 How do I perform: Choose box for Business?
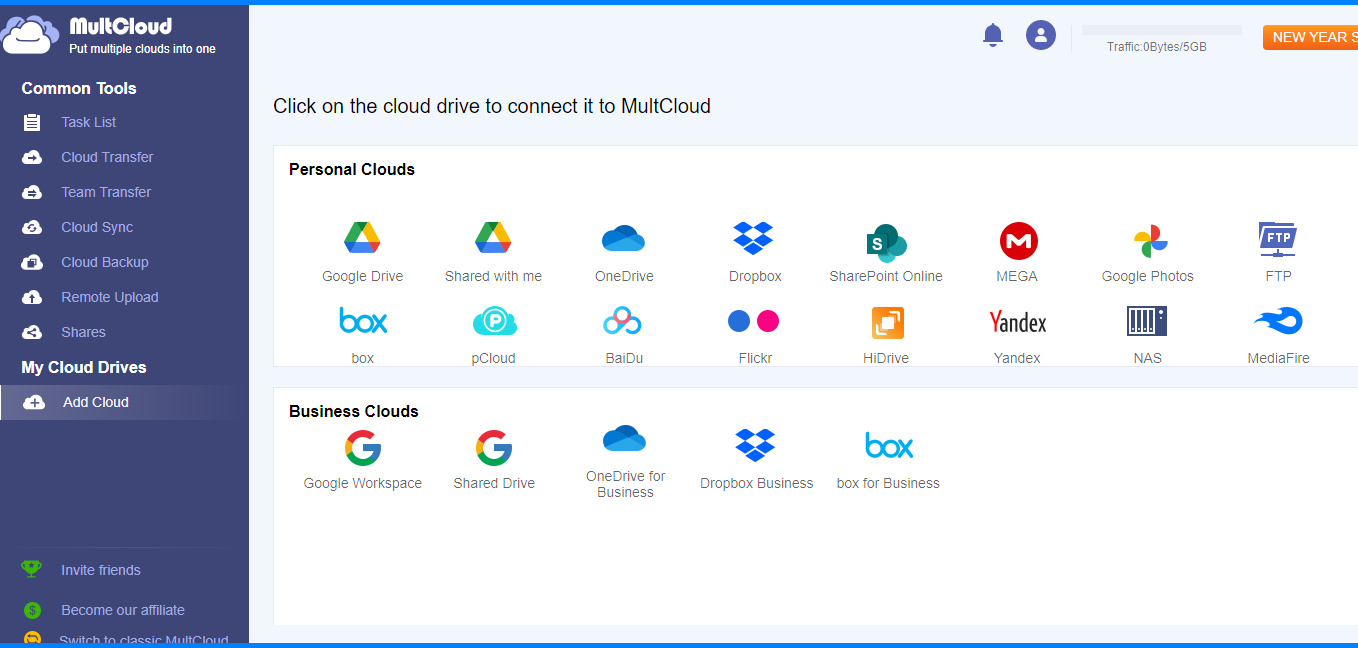click(889, 445)
